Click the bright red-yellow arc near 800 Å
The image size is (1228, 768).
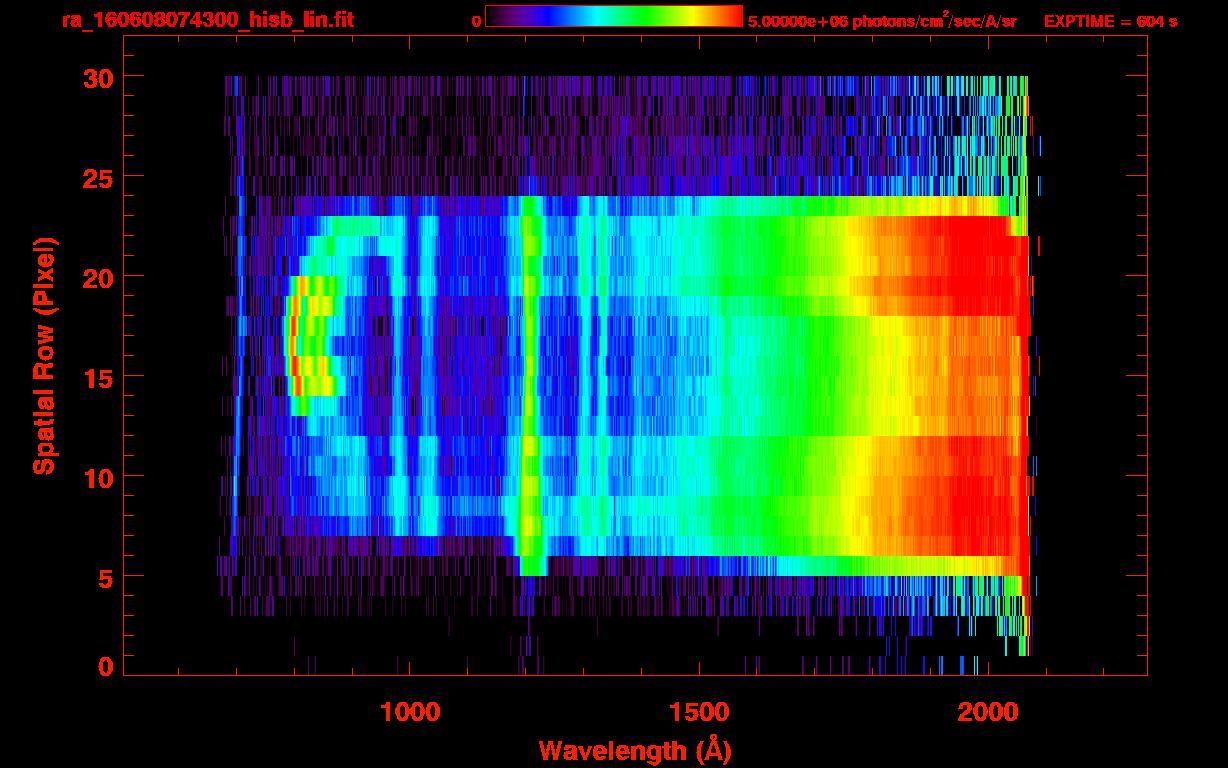[293, 345]
